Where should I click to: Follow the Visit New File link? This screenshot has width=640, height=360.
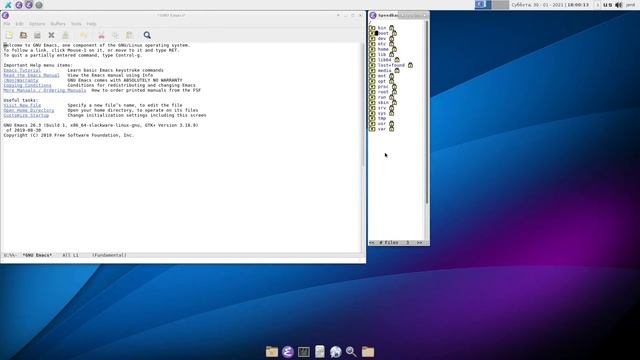pyautogui.click(x=22, y=105)
